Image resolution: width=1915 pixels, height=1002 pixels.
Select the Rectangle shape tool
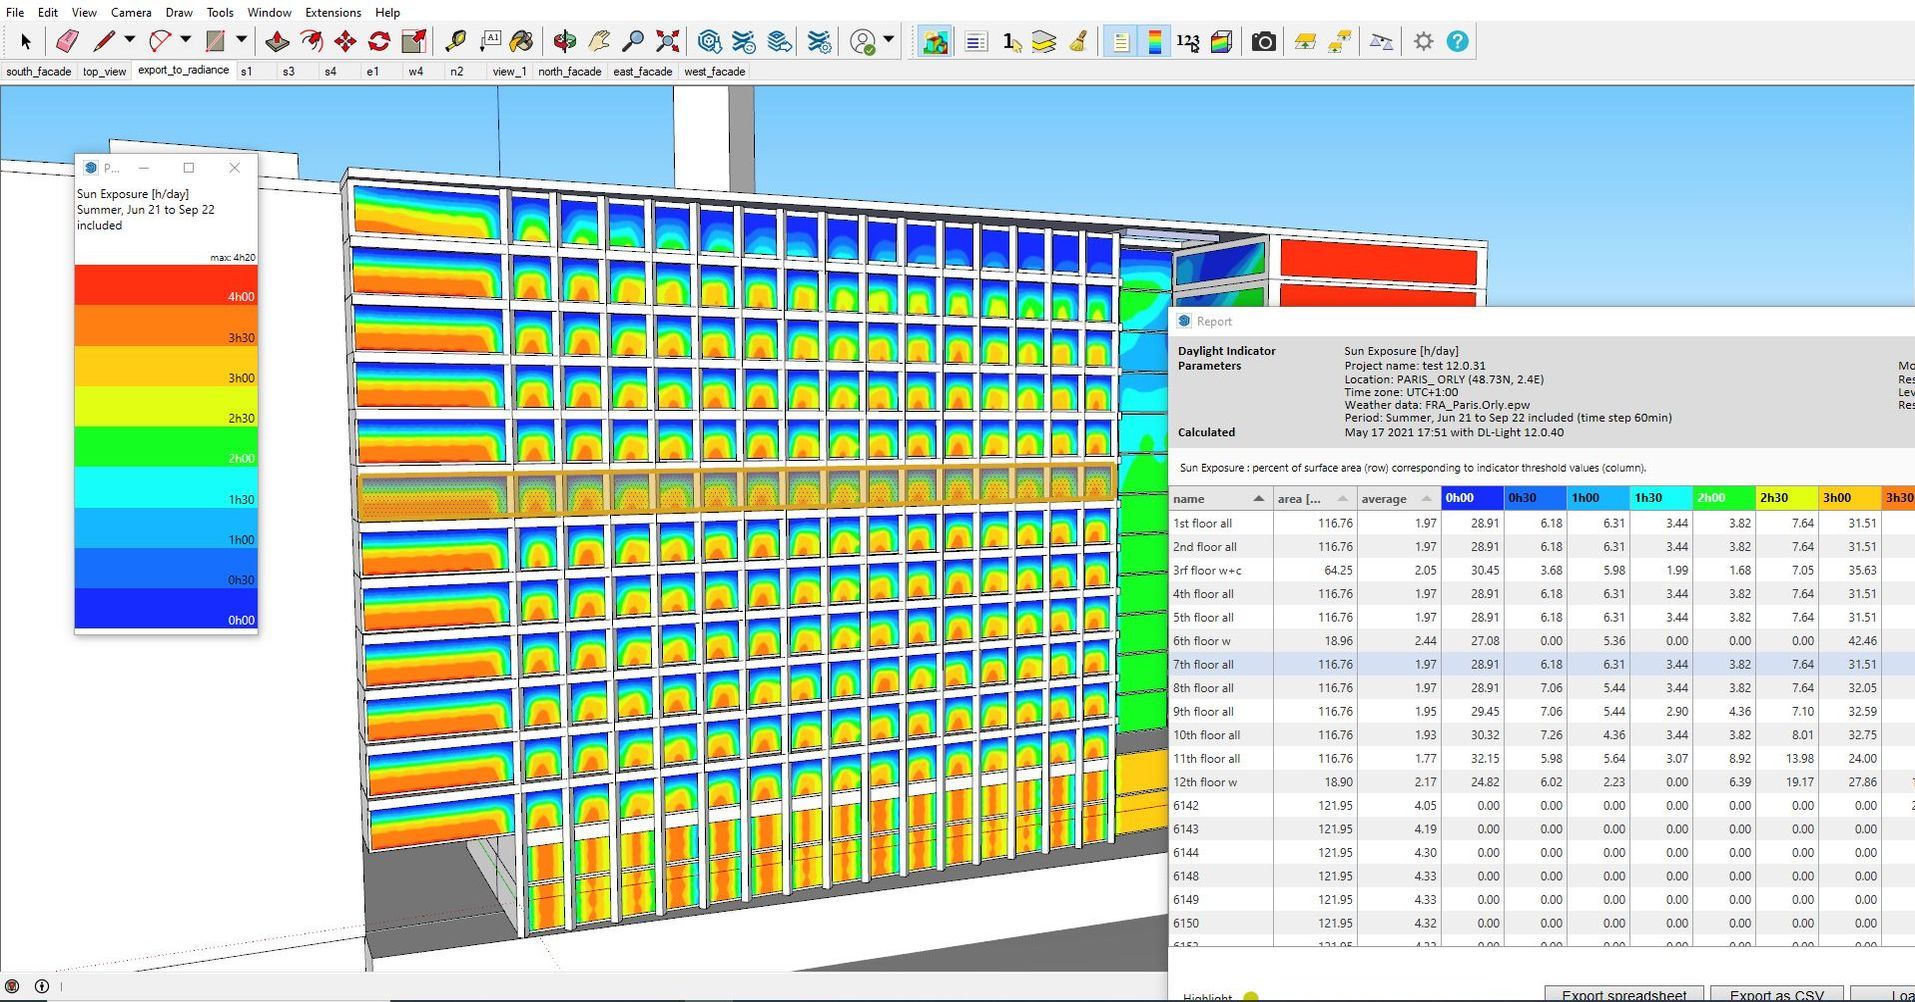pyautogui.click(x=215, y=41)
